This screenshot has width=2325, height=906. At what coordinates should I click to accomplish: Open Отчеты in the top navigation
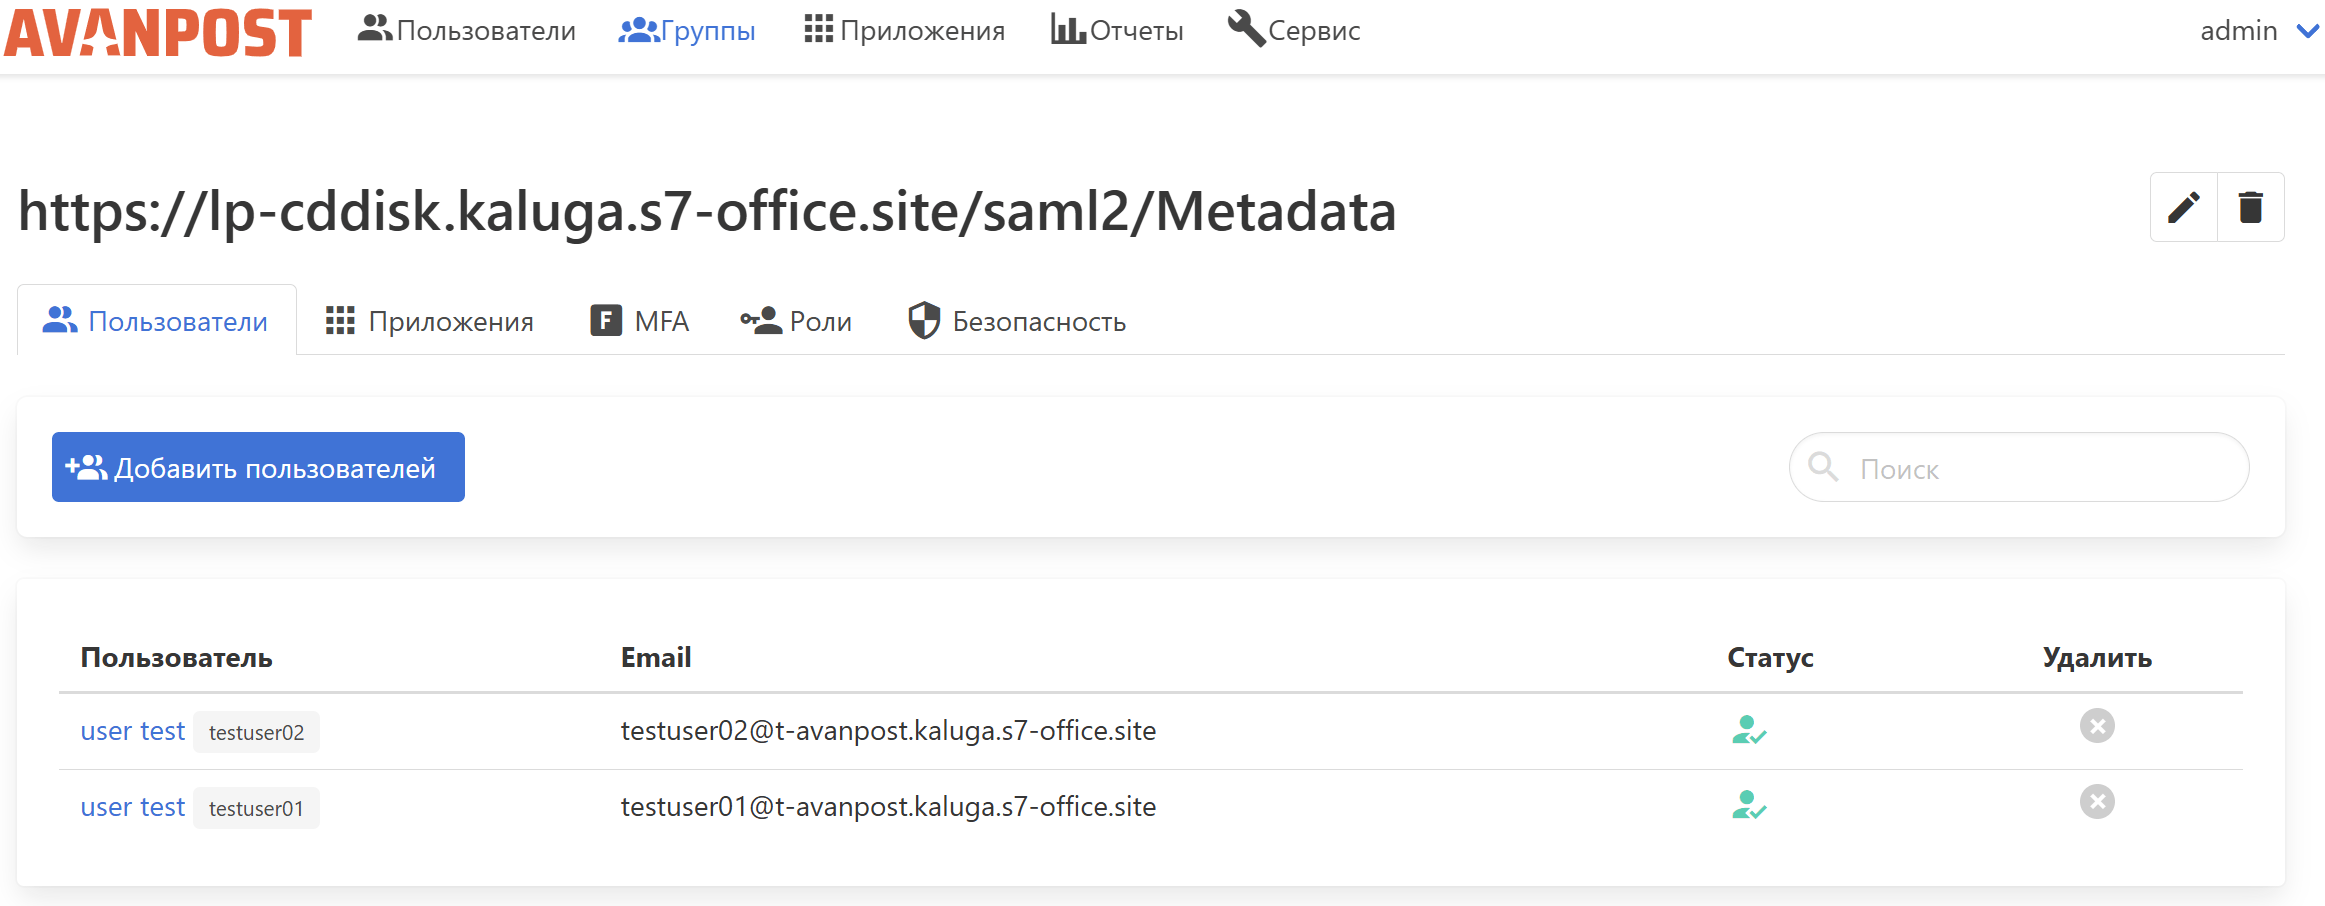point(1117,30)
